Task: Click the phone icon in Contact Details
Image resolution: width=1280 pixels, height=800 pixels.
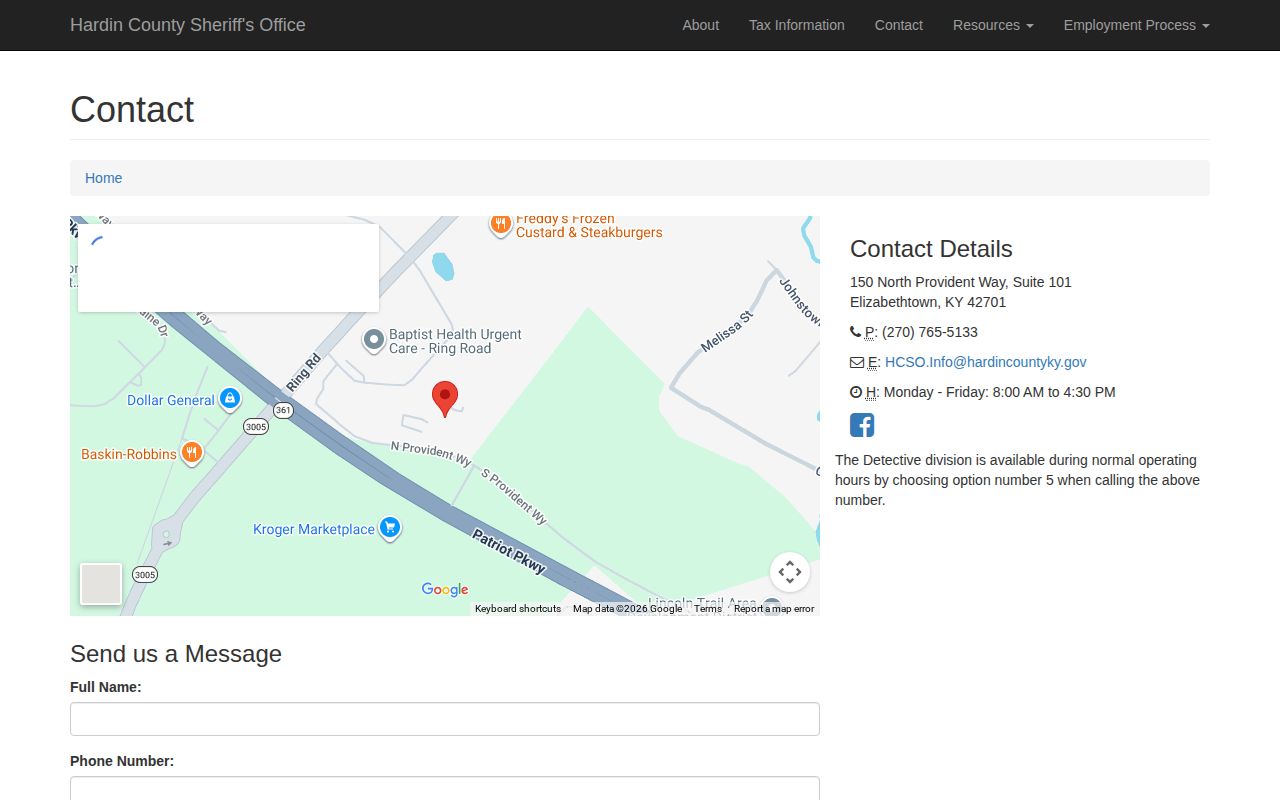Action: [855, 332]
